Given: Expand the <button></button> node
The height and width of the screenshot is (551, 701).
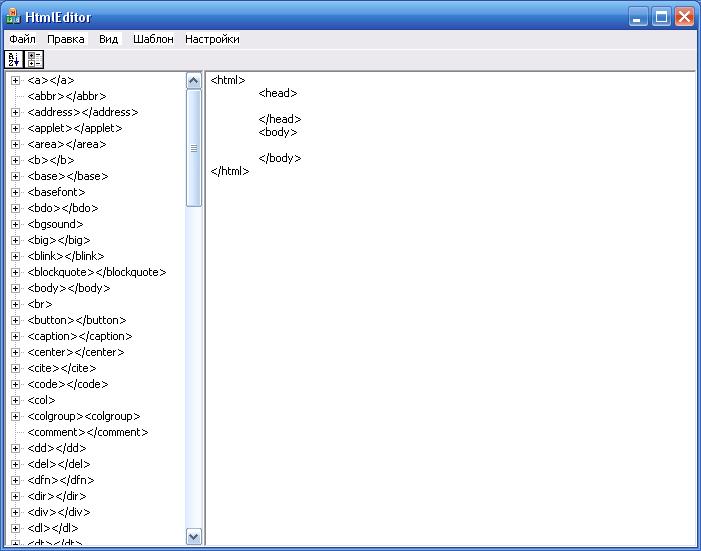Looking at the screenshot, I should (x=16, y=320).
